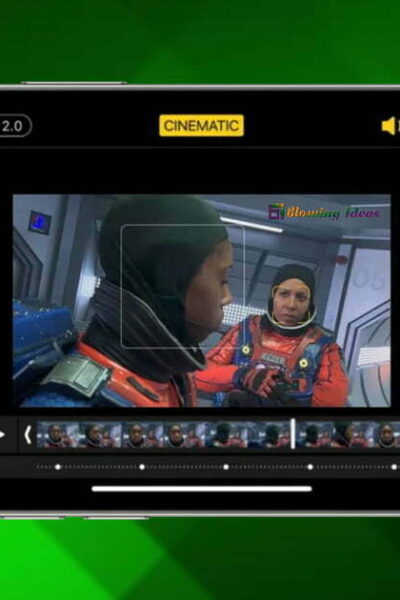Toggle the yellow CINEMATIC mode badge
Screen dimensions: 400x600
pyautogui.click(x=201, y=126)
